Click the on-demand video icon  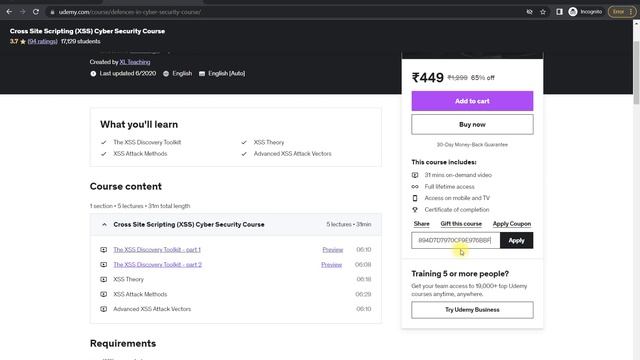415,175
